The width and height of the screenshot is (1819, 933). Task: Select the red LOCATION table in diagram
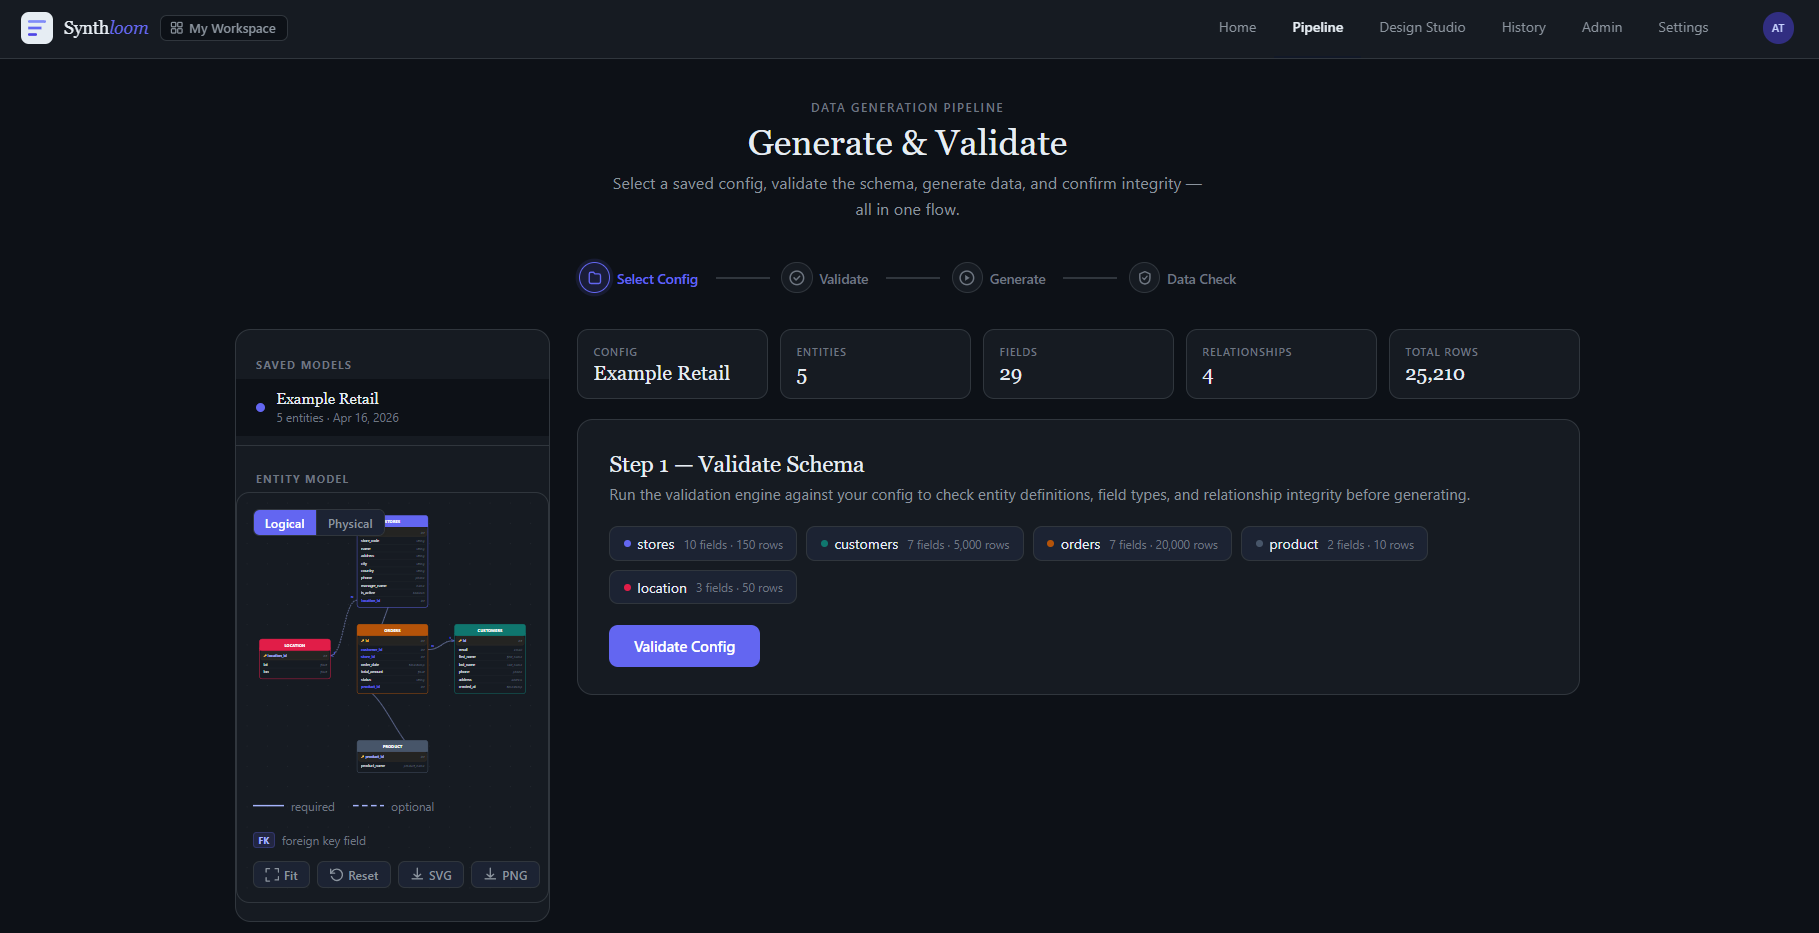click(x=295, y=659)
